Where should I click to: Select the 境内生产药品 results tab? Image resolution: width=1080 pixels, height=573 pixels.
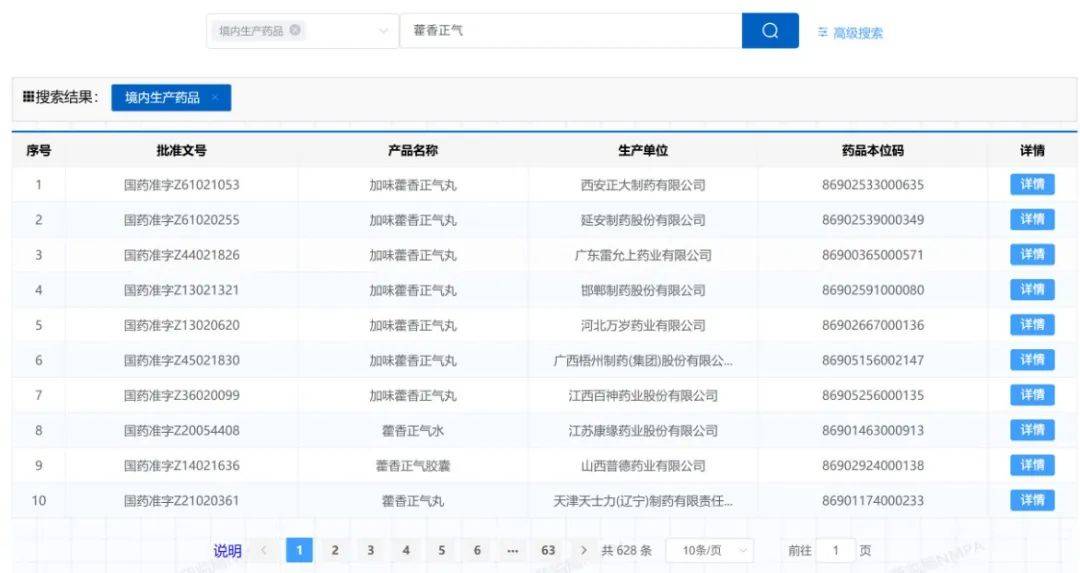pyautogui.click(x=162, y=98)
